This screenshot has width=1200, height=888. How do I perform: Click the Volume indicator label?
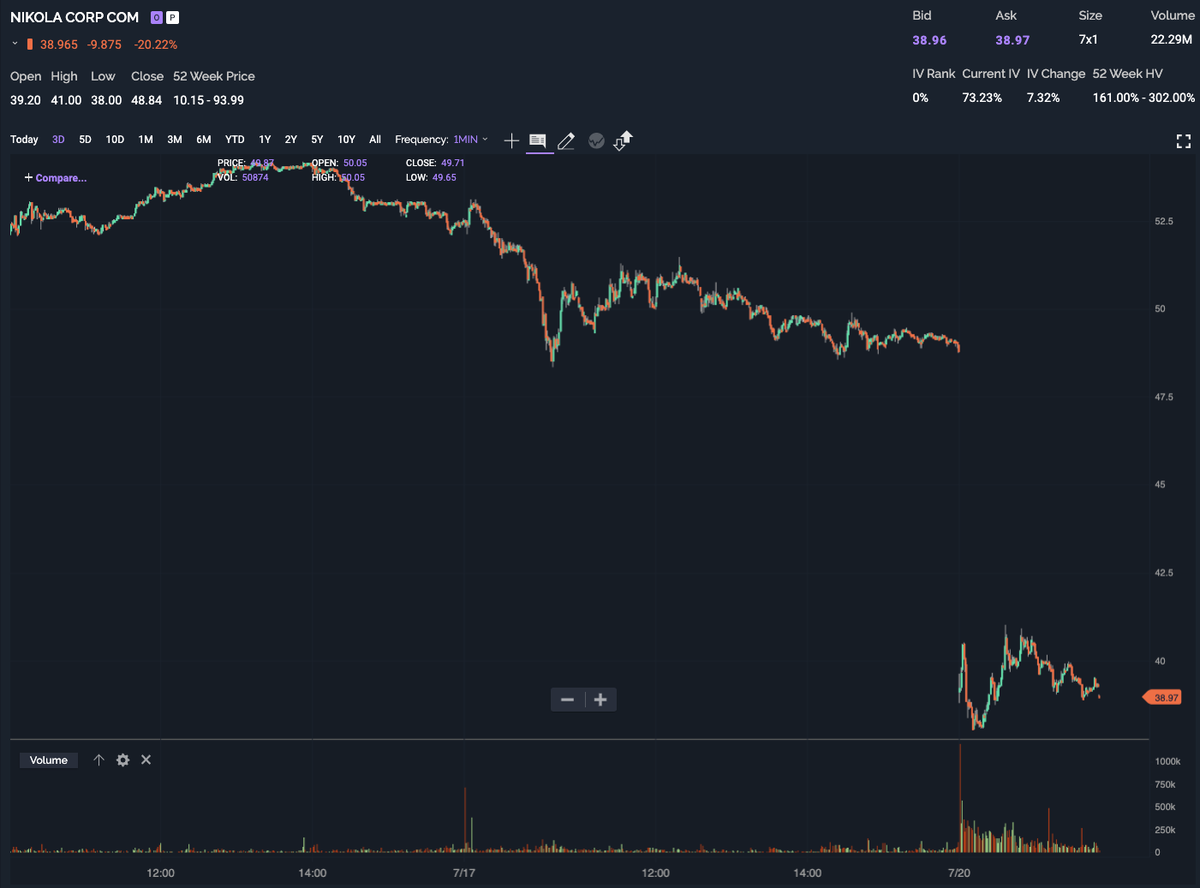49,760
